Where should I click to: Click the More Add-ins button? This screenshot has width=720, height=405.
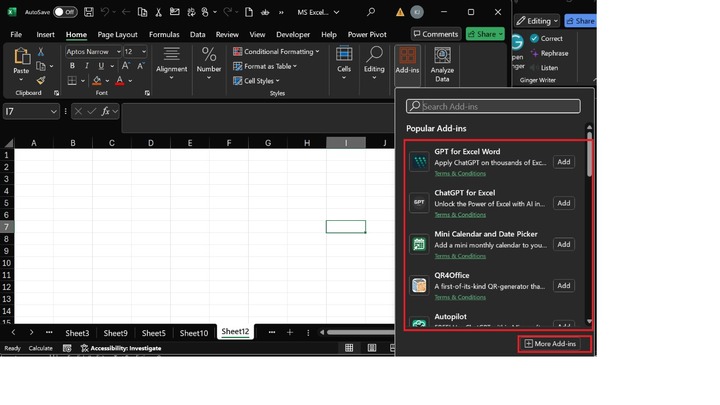coord(550,344)
